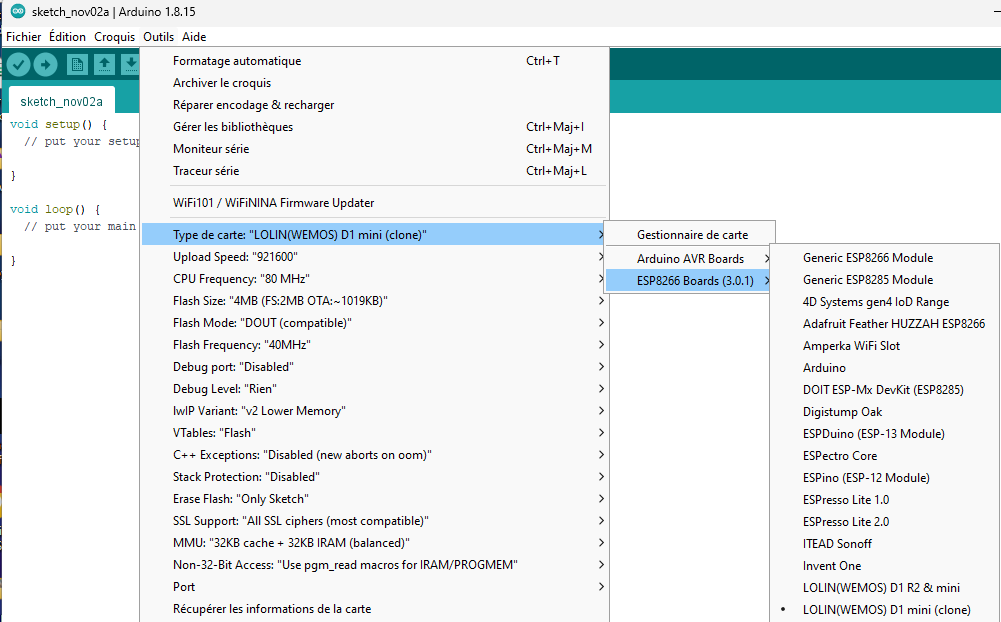
Task: Launch WiFi101 / WiFiNINA Firmware Updater
Action: point(374,203)
